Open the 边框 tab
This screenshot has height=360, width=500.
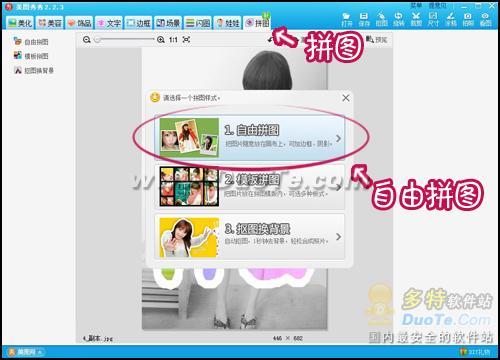pyautogui.click(x=138, y=23)
